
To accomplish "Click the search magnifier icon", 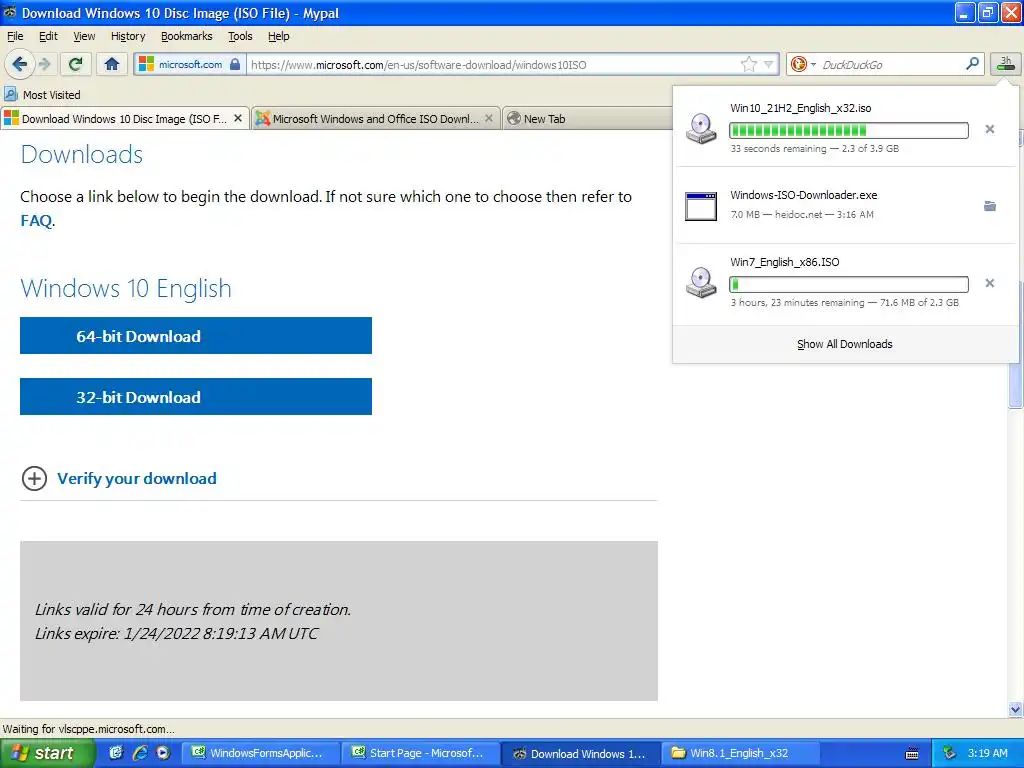I will point(972,64).
